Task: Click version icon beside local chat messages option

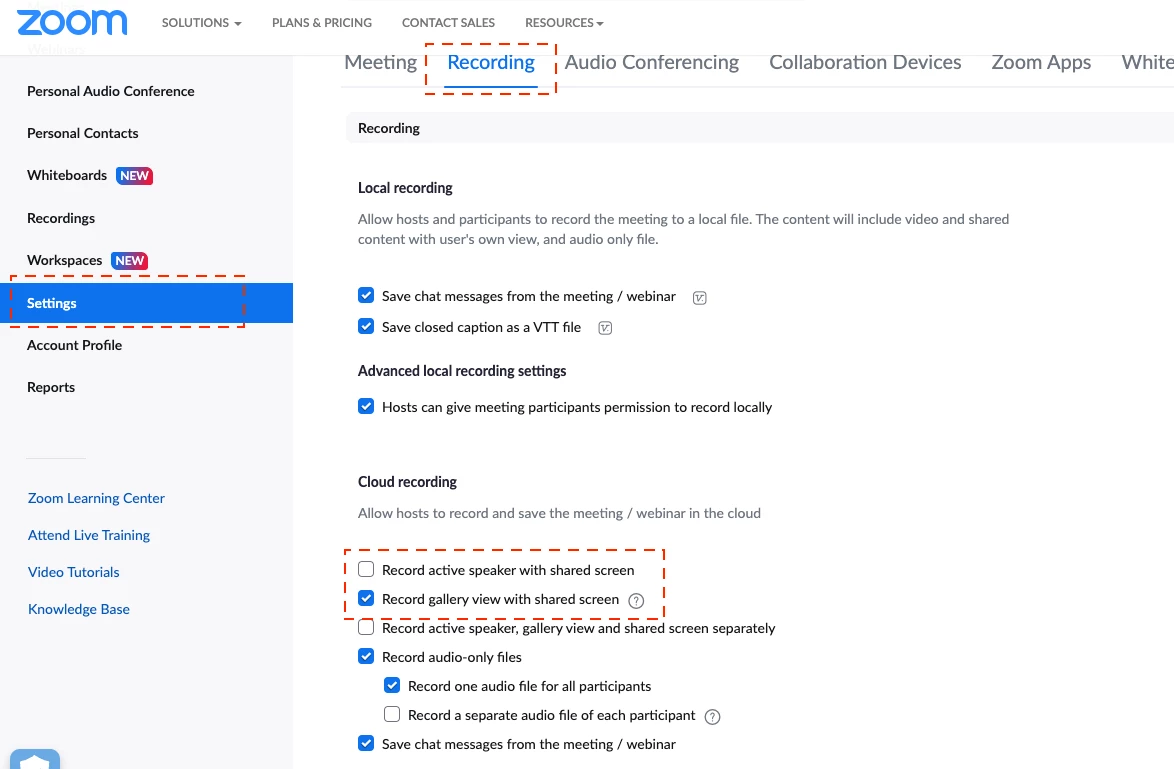Action: 699,297
